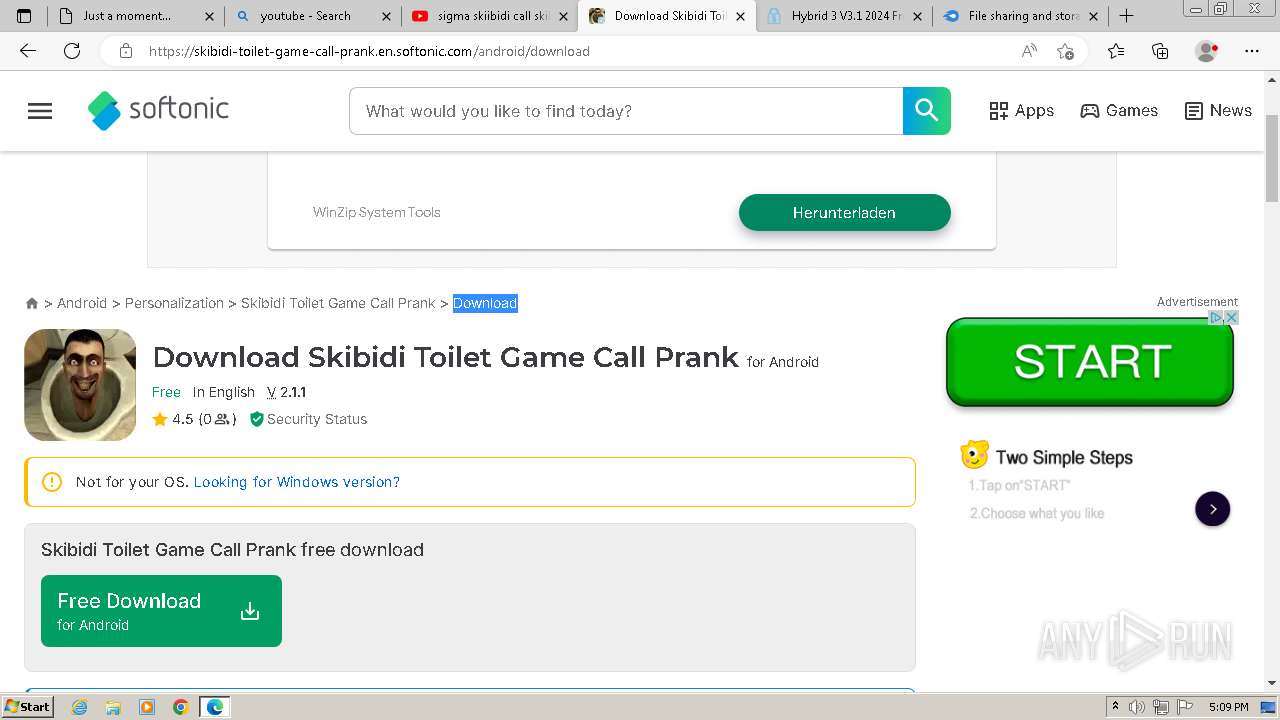
Task: Go back in browser
Action: [x=28, y=51]
